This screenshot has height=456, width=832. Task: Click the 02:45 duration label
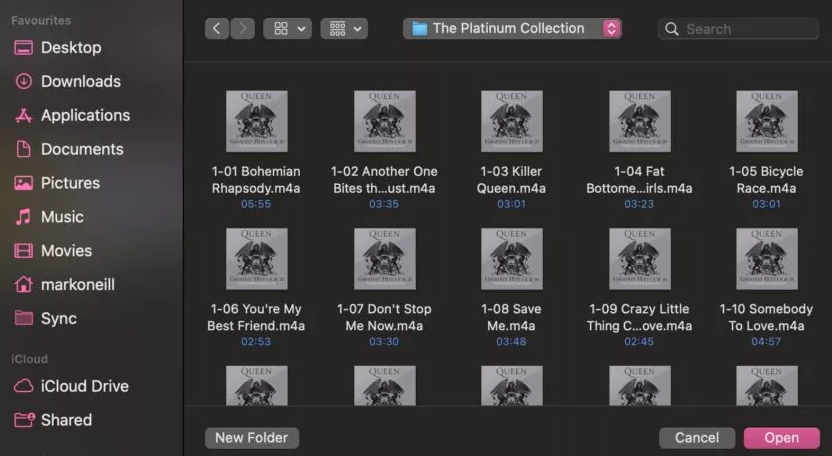[639, 342]
